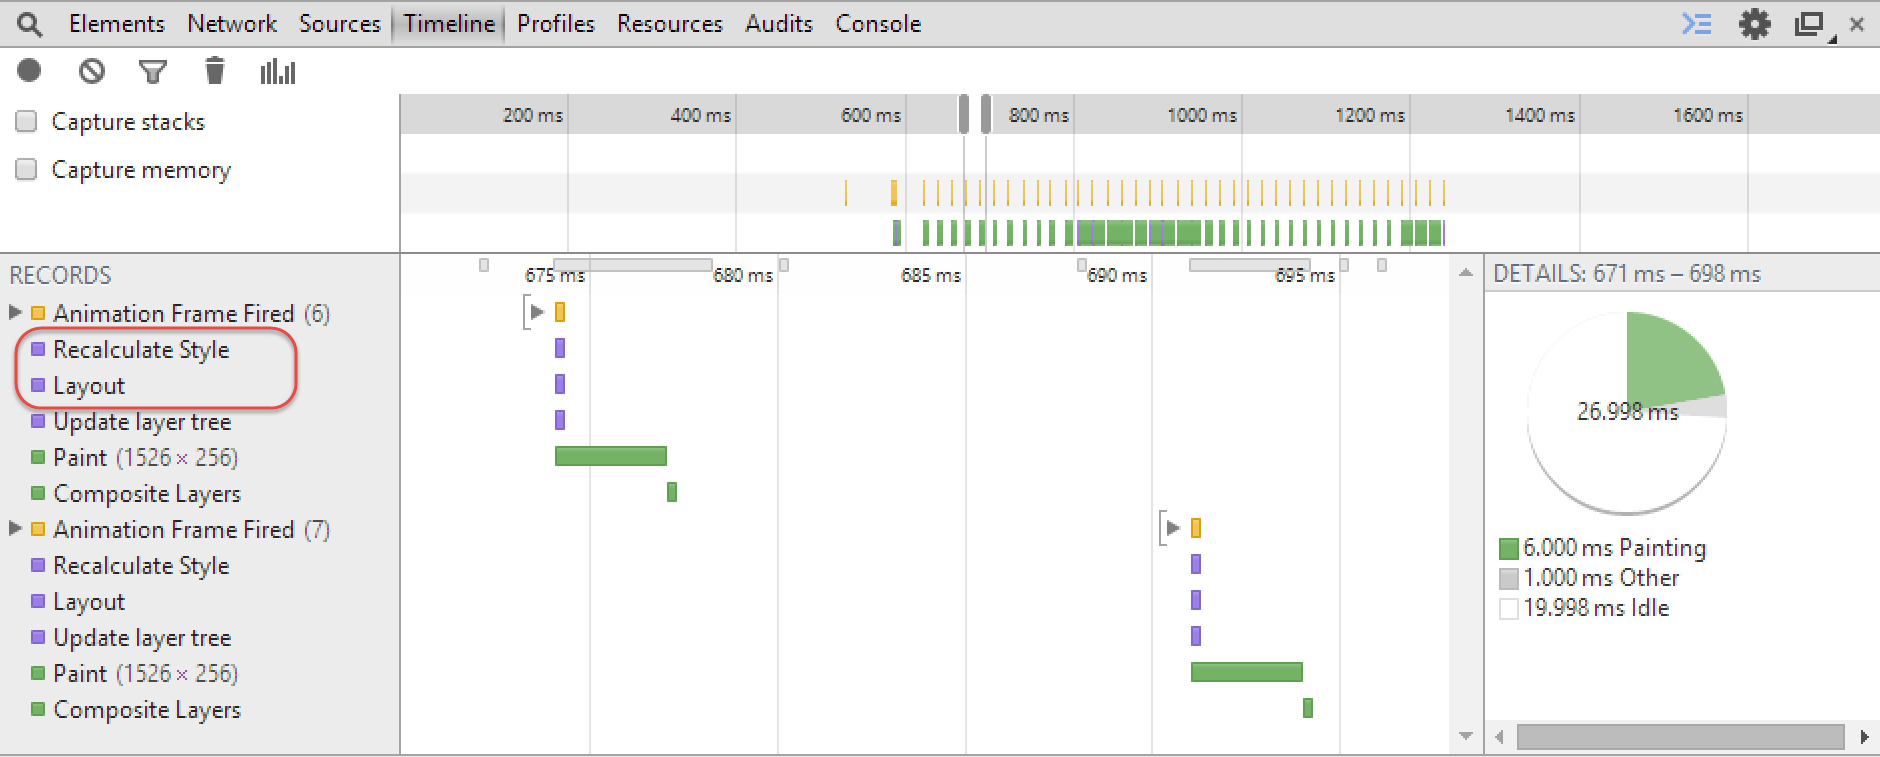Viewport: 1880px width, 757px height.
Task: Click the 1.000 ms Other legend entry
Action: click(x=1589, y=578)
